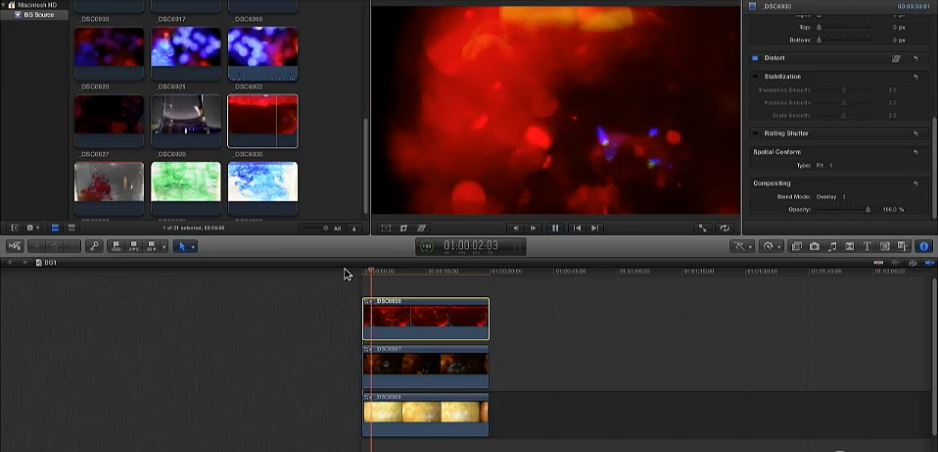This screenshot has width=938, height=452.
Task: Reset the Compositing parameters
Action: point(915,184)
